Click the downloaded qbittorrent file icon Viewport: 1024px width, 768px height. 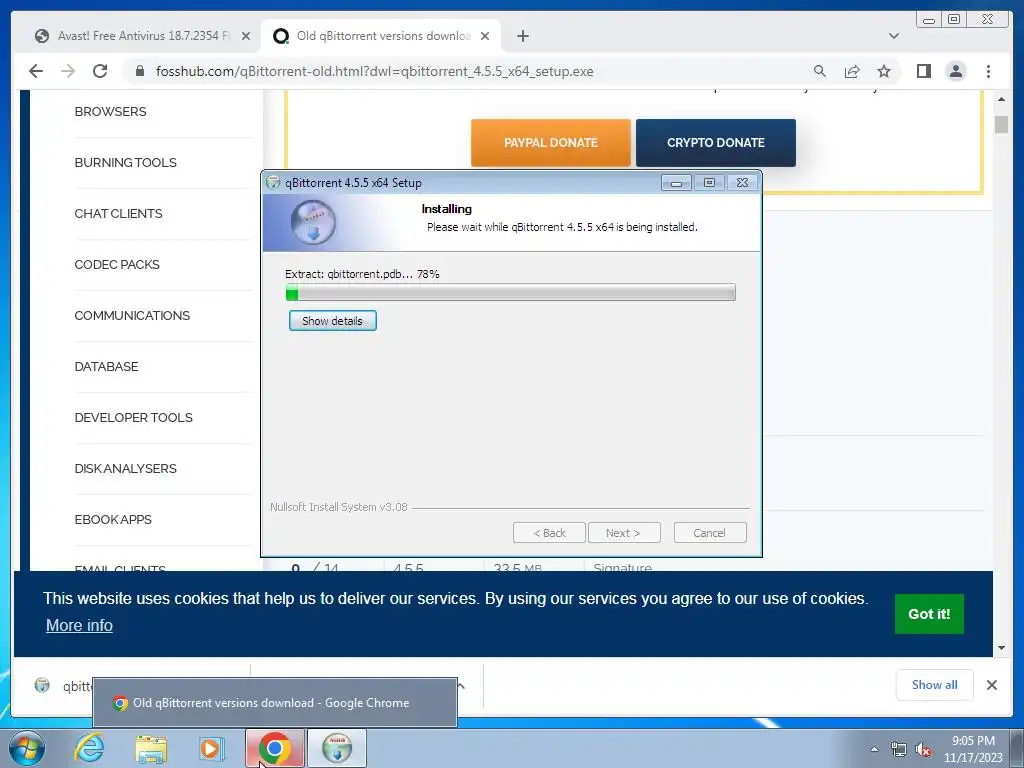(x=42, y=685)
